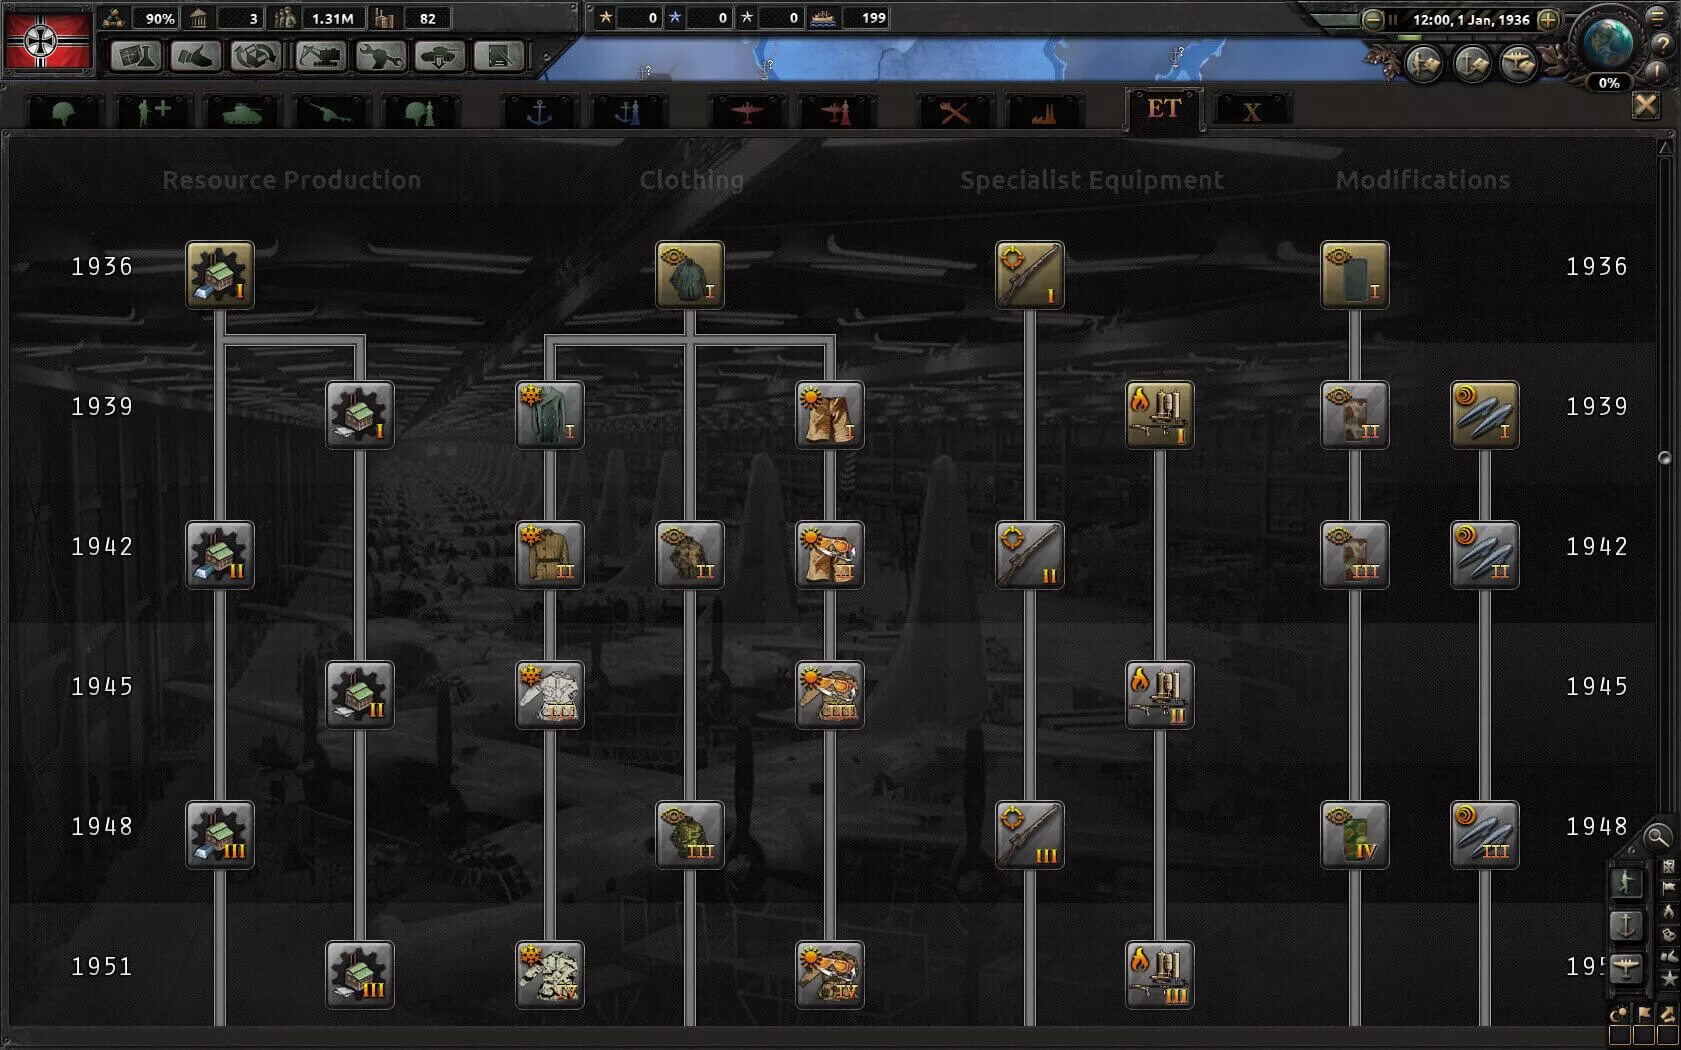Toggle the star map mode button
This screenshot has width=1681, height=1050.
[x=1668, y=980]
